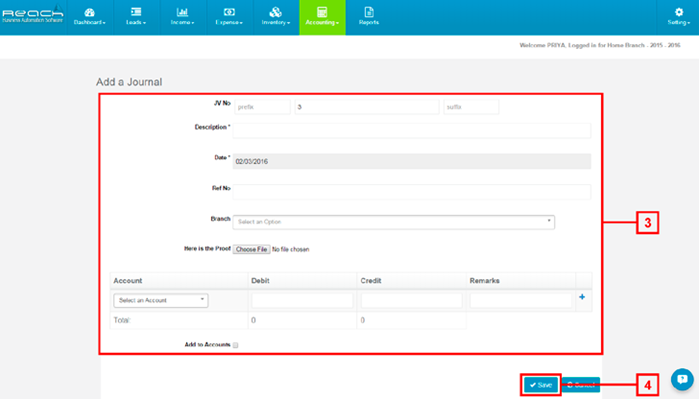Click the Welcome PRIYA login text
The image size is (699, 399).
(600, 45)
